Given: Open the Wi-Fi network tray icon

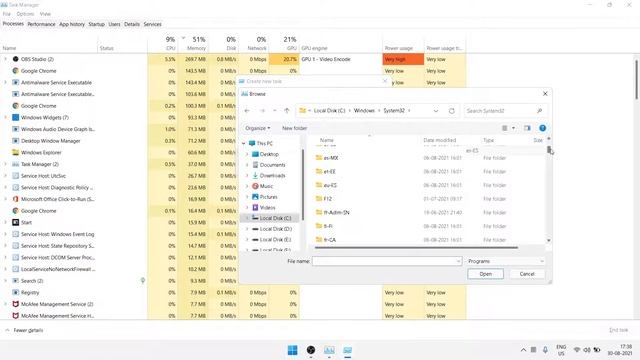Looking at the screenshot, I should [x=577, y=350].
